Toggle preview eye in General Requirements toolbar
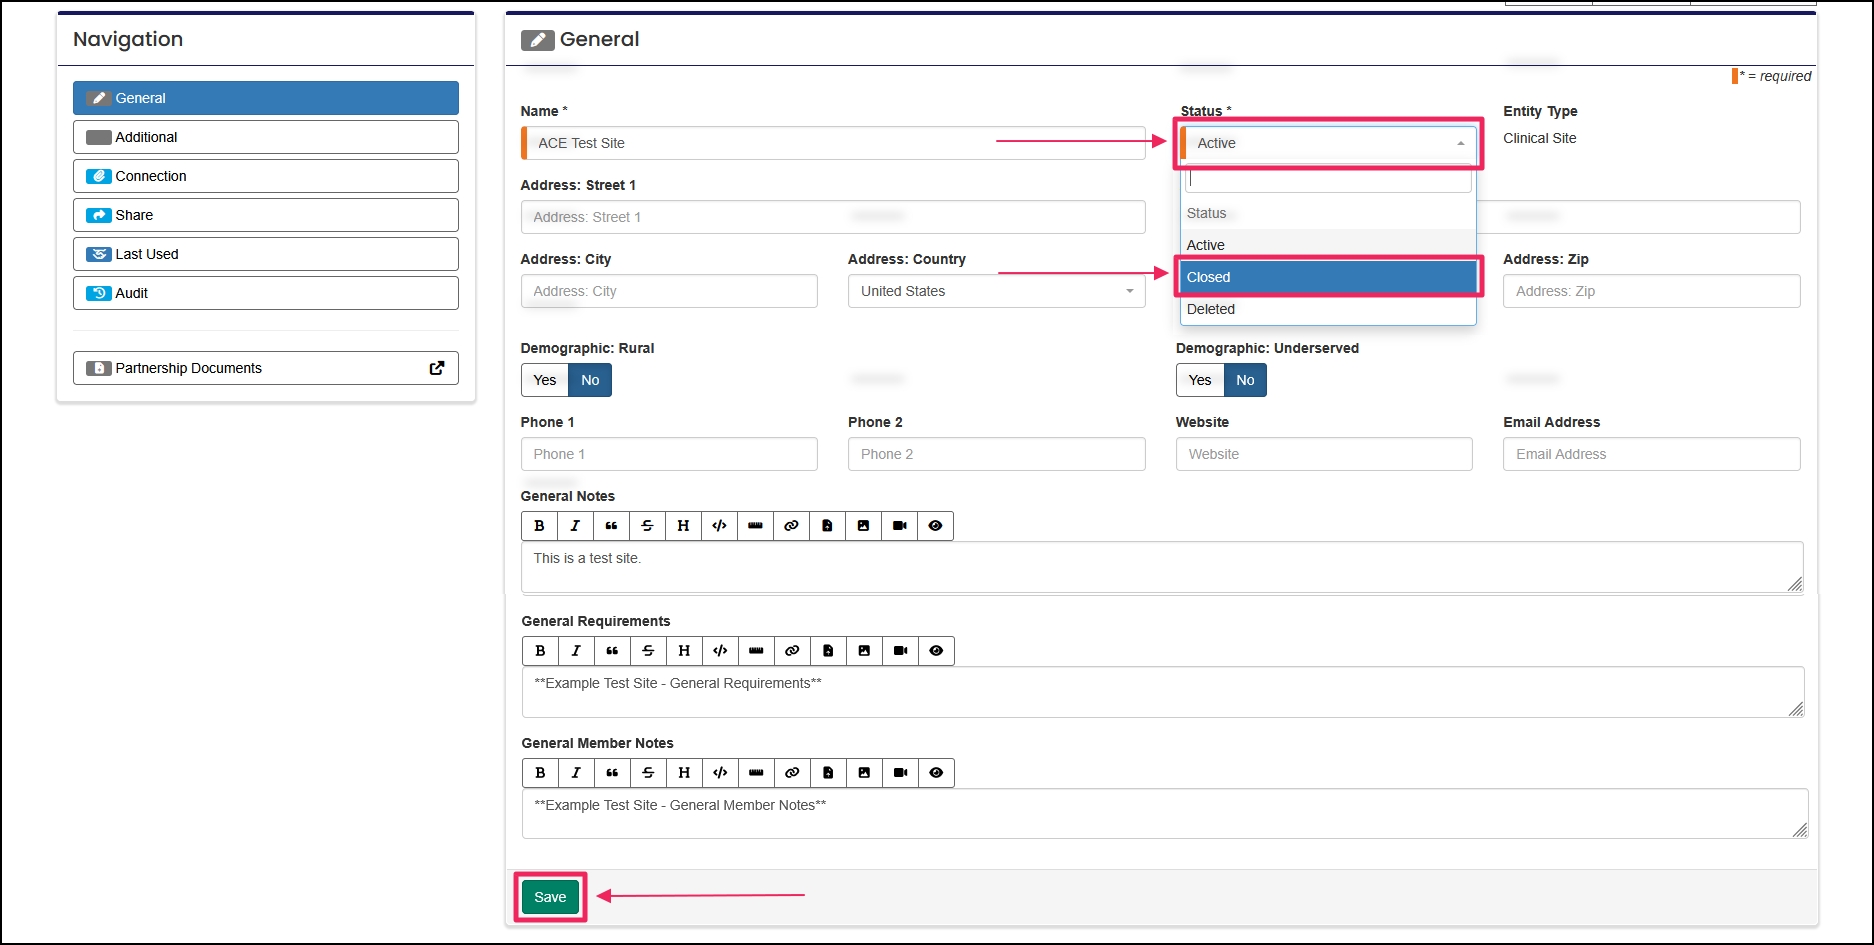The height and width of the screenshot is (945, 1874). coord(936,651)
